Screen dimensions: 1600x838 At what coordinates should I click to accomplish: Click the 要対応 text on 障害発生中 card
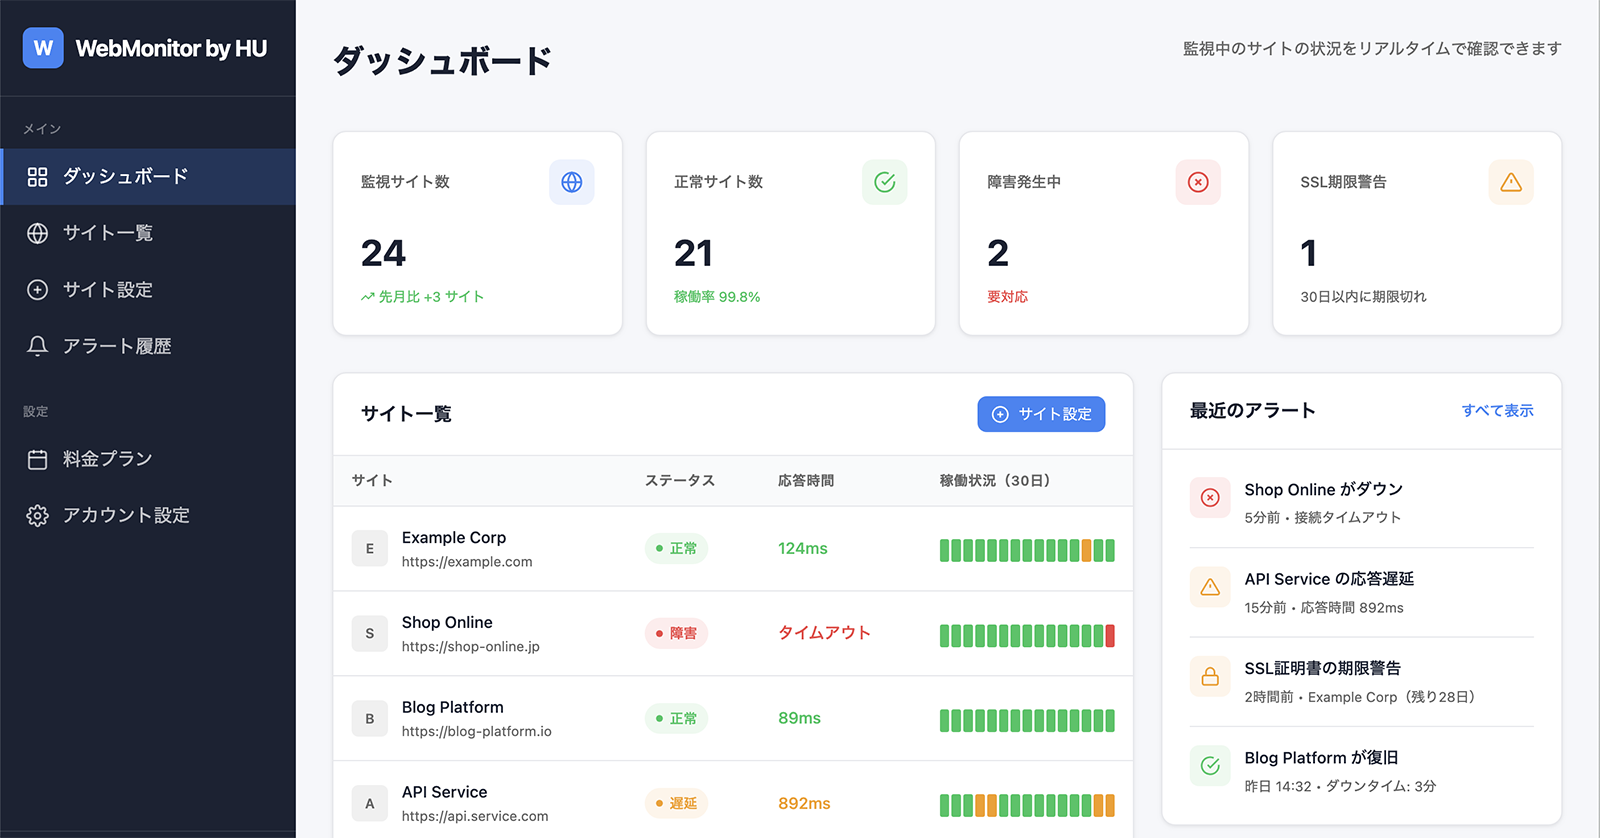click(1007, 297)
